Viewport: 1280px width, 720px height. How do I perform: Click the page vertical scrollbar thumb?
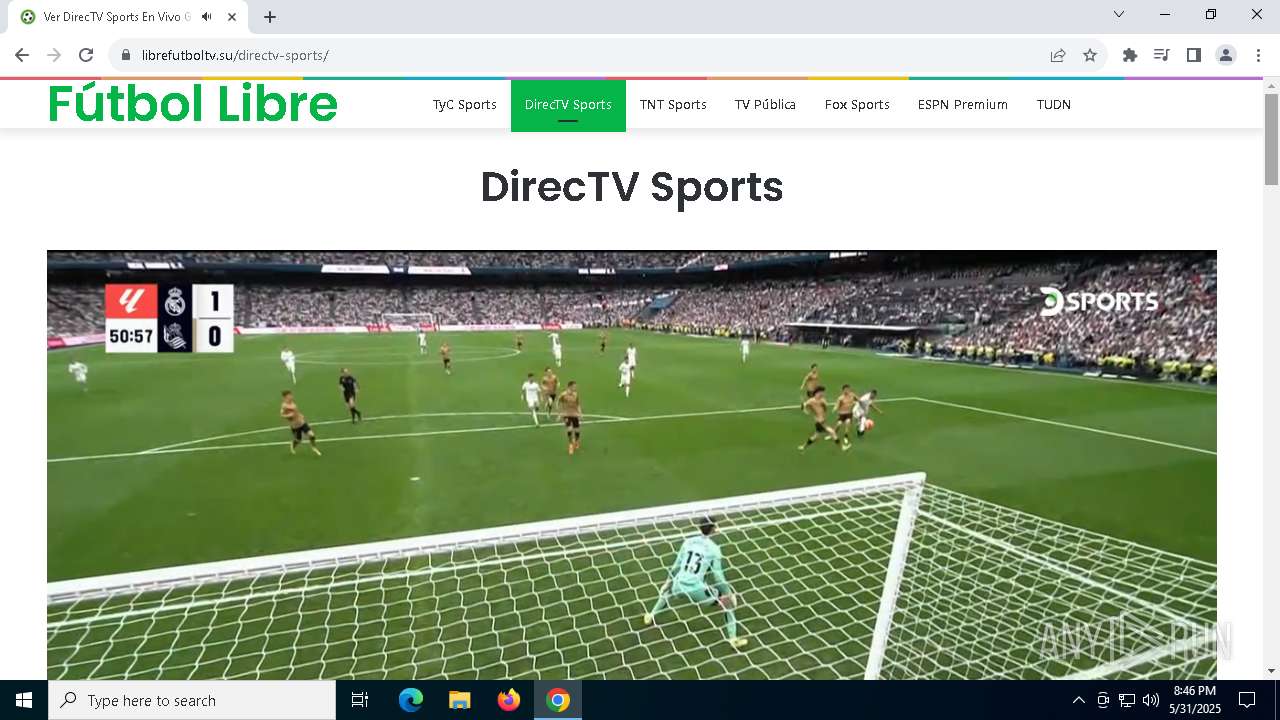tap(1272, 139)
